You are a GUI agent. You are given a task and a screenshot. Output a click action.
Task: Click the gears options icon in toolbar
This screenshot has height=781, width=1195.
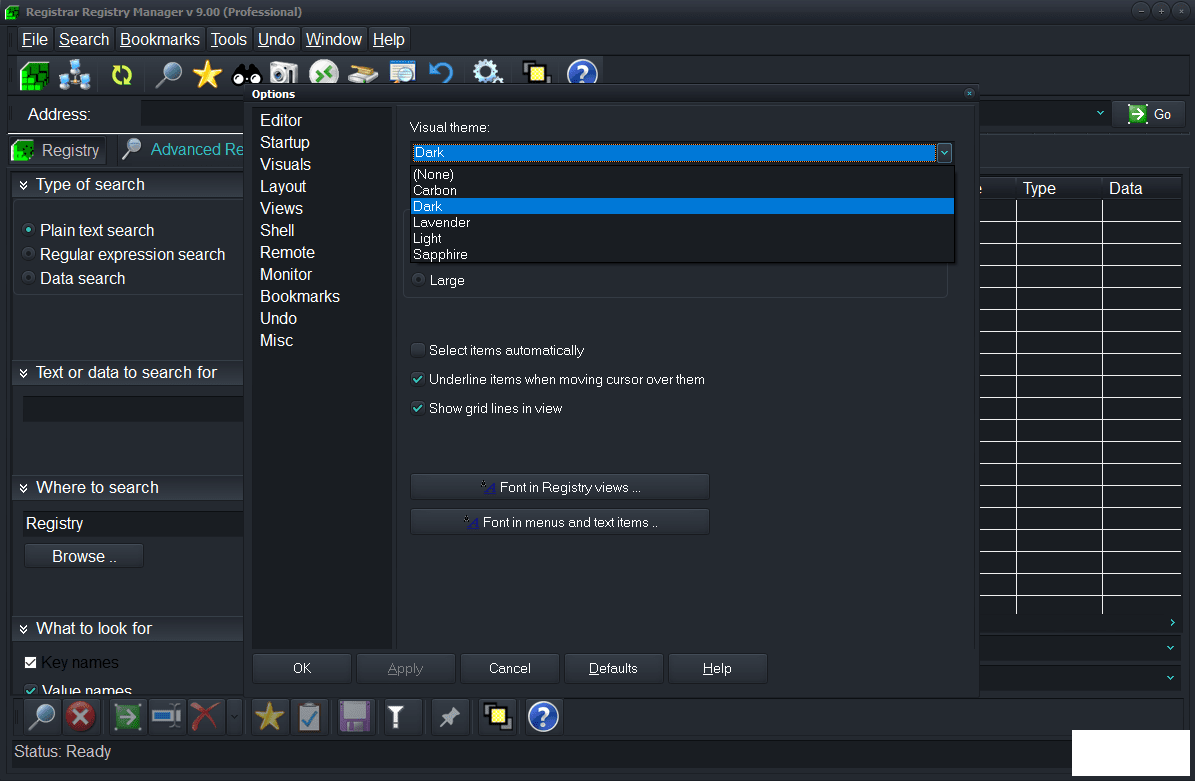(x=487, y=73)
